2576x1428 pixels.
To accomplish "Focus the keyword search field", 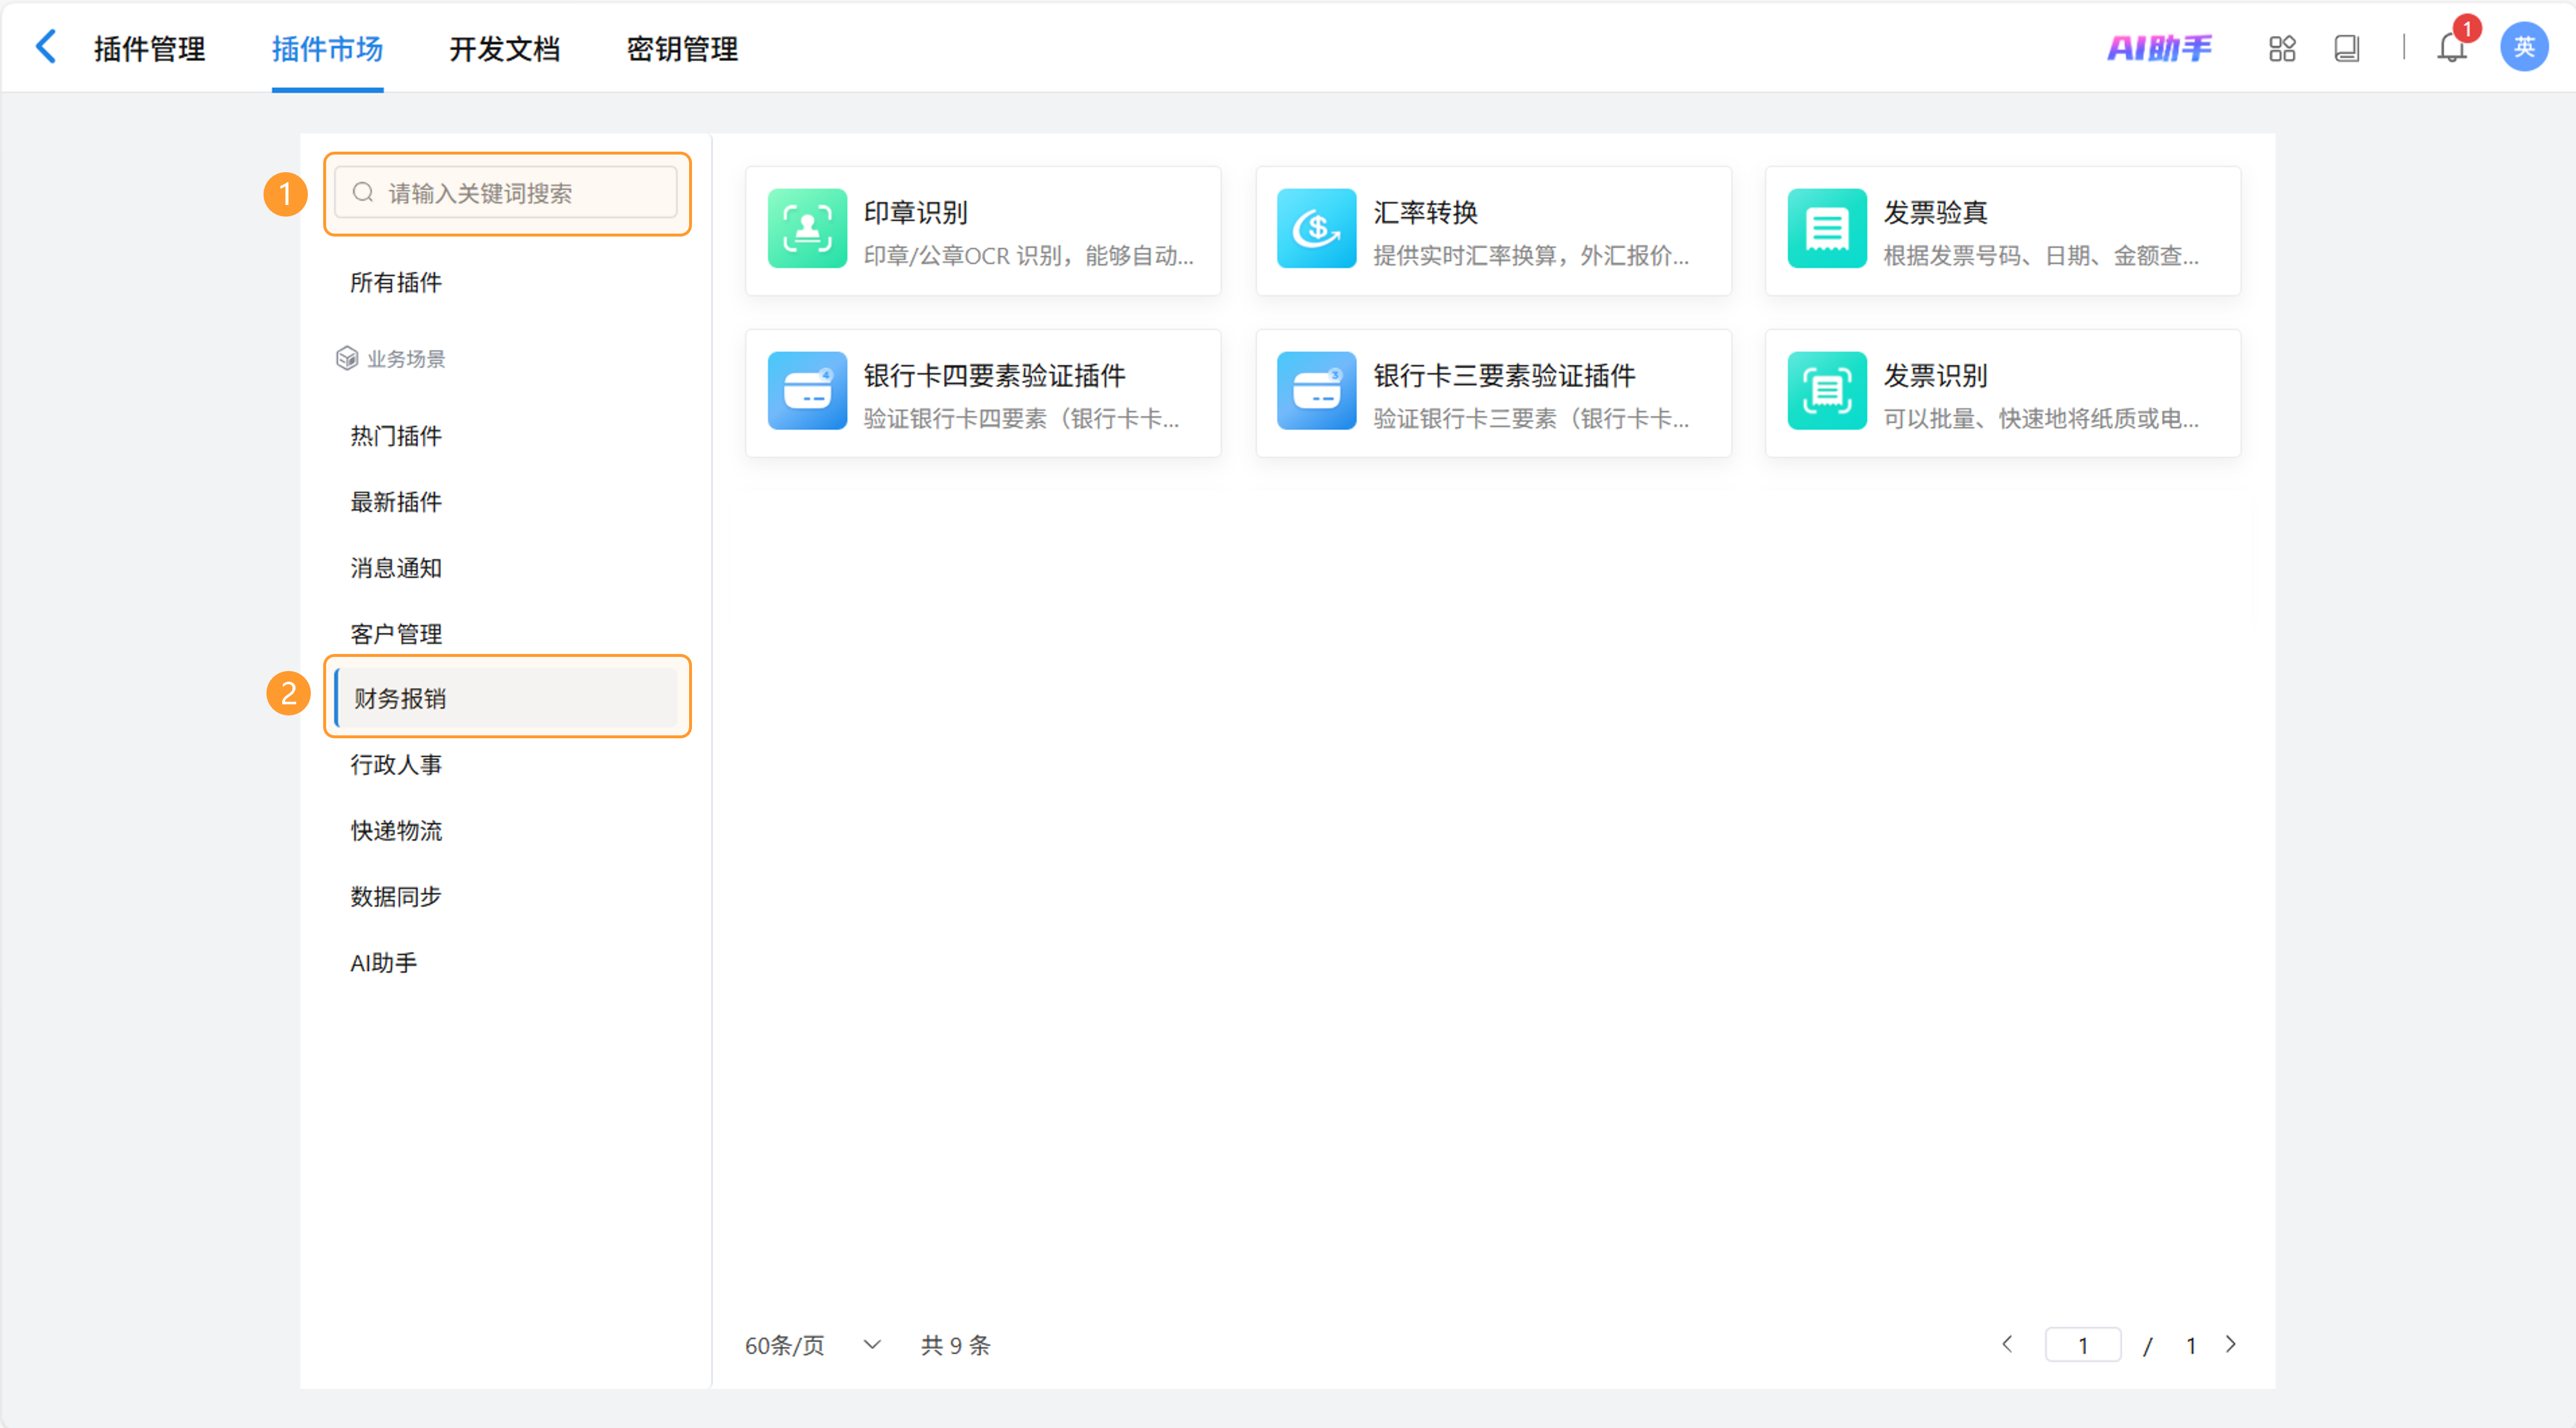I will pos(507,193).
